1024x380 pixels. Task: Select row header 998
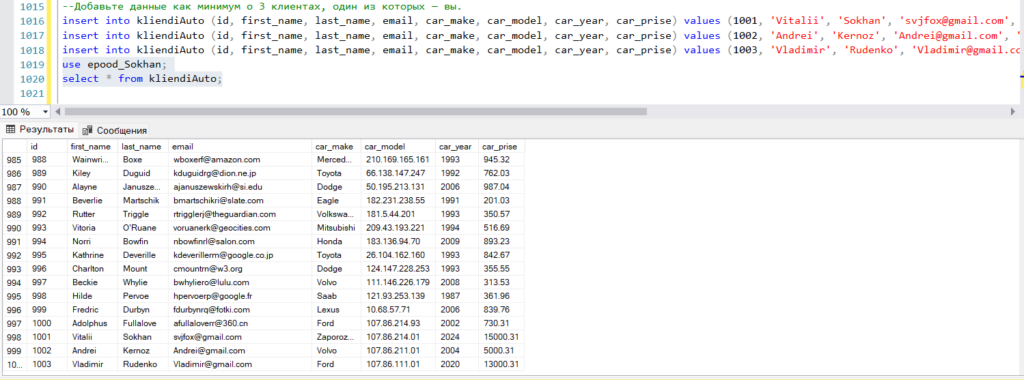tap(14, 337)
